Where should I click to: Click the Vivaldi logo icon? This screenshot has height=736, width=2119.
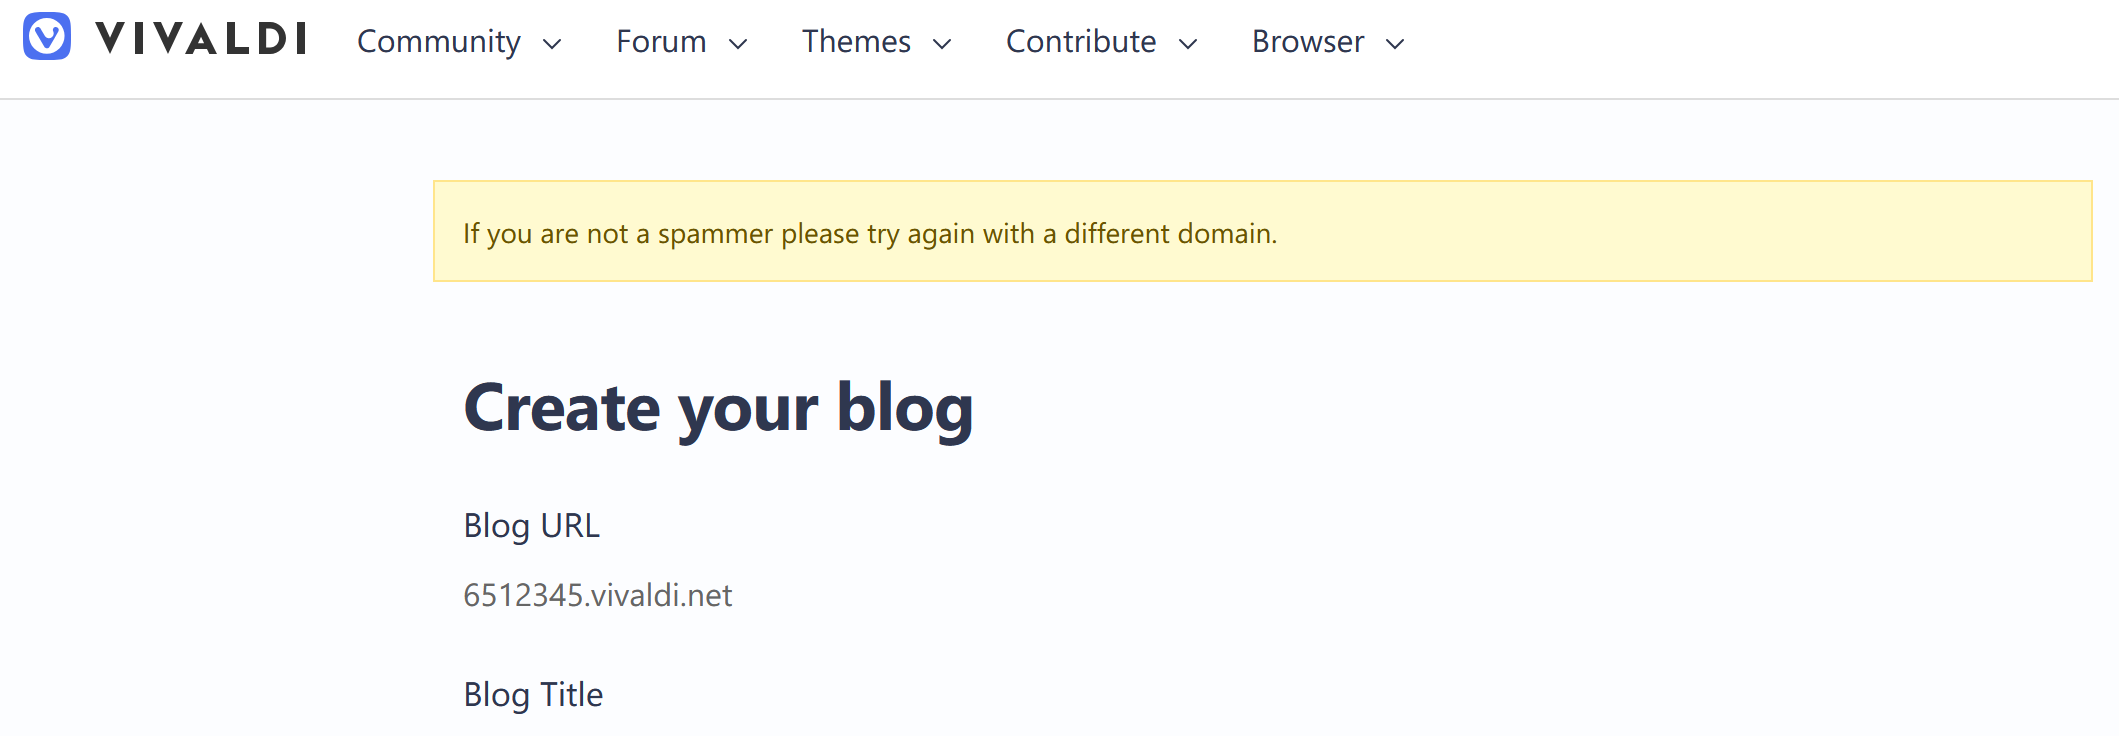[47, 37]
